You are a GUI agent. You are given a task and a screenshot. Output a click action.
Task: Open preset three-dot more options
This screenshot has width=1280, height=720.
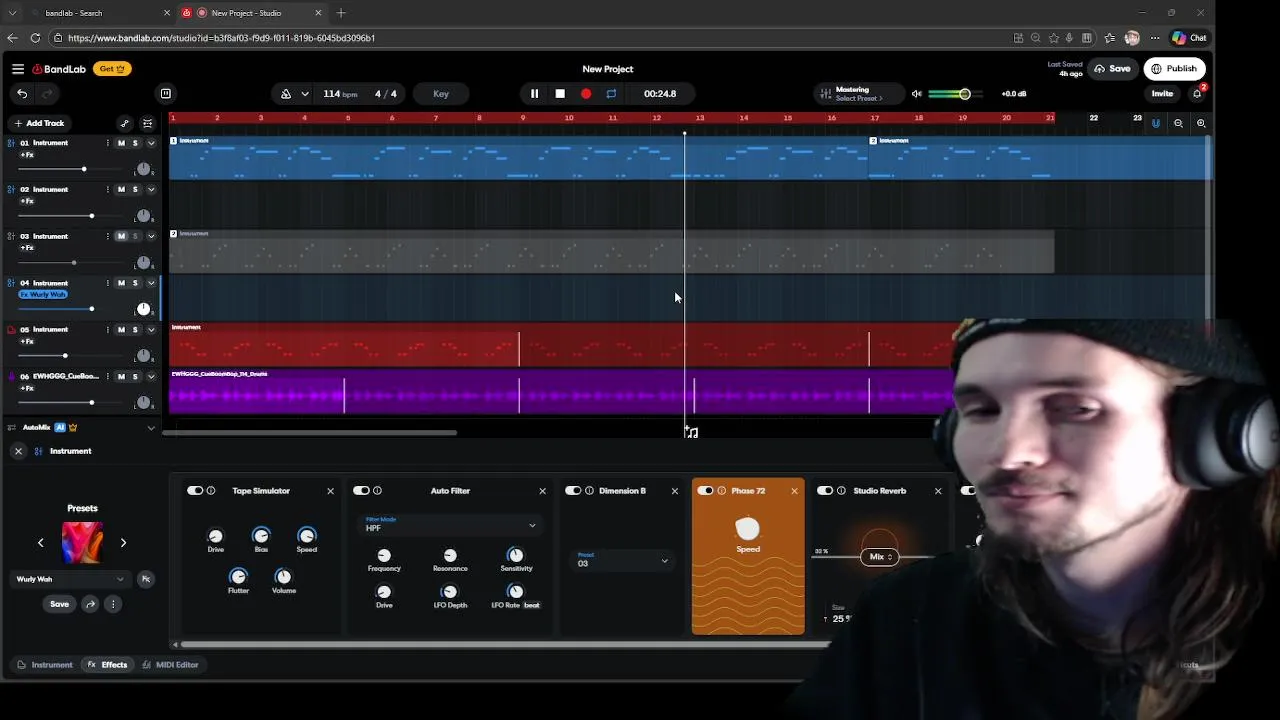113,604
